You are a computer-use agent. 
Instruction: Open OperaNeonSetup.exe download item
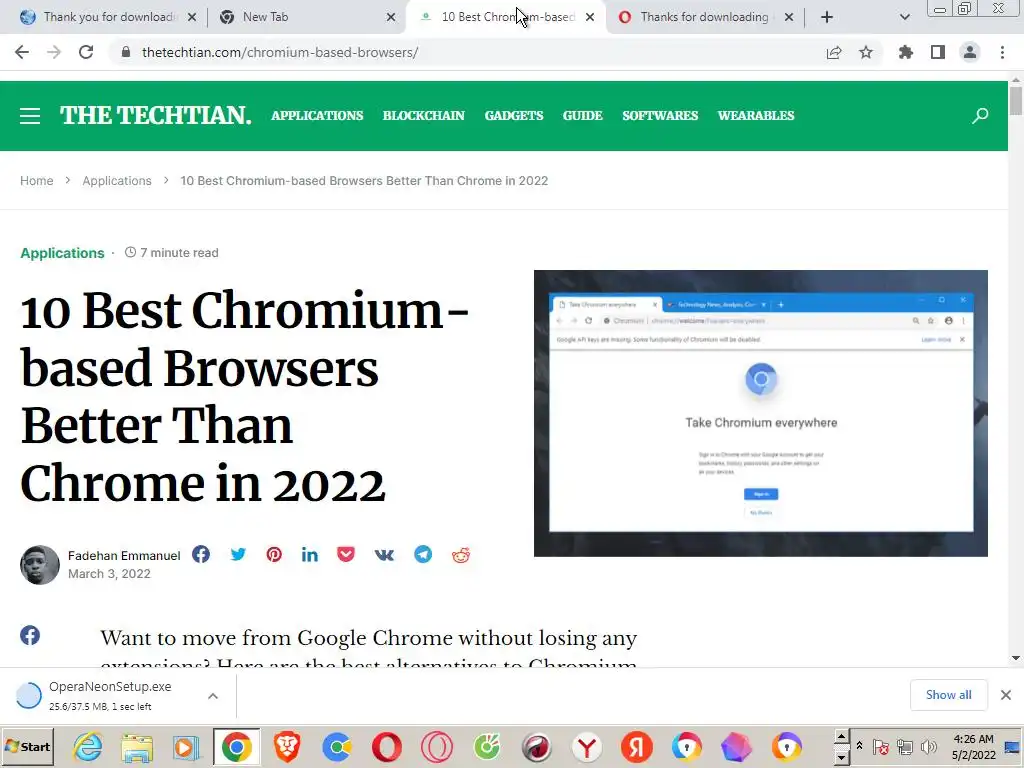110,696
